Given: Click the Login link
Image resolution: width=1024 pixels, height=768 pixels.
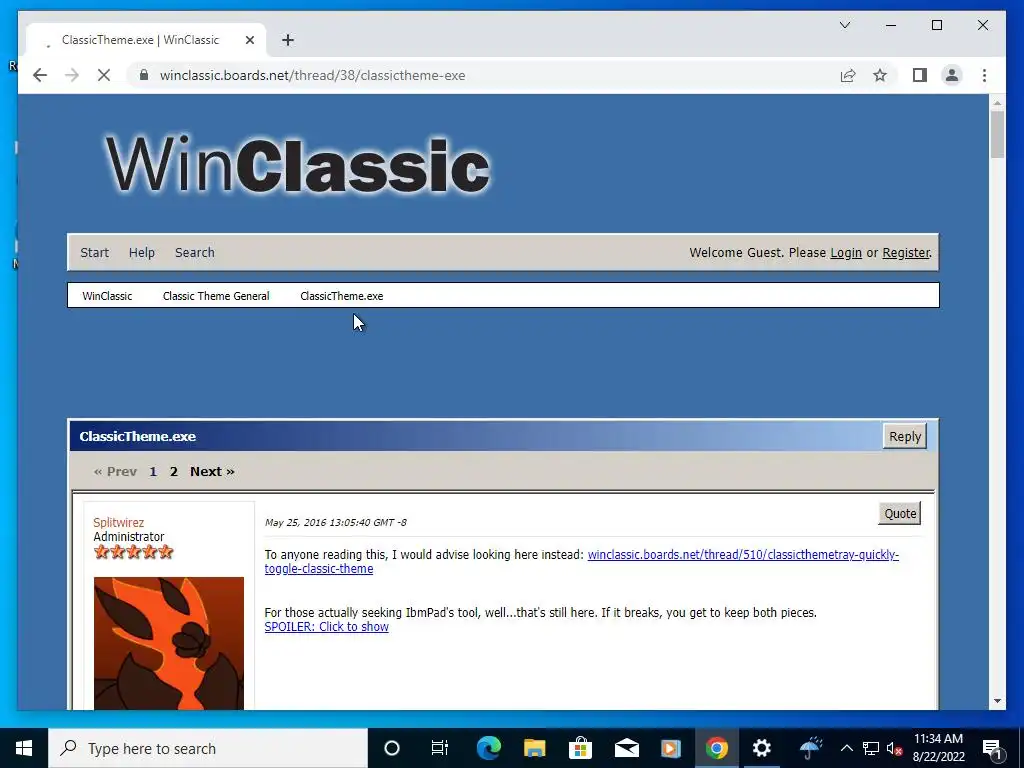Looking at the screenshot, I should 846,253.
